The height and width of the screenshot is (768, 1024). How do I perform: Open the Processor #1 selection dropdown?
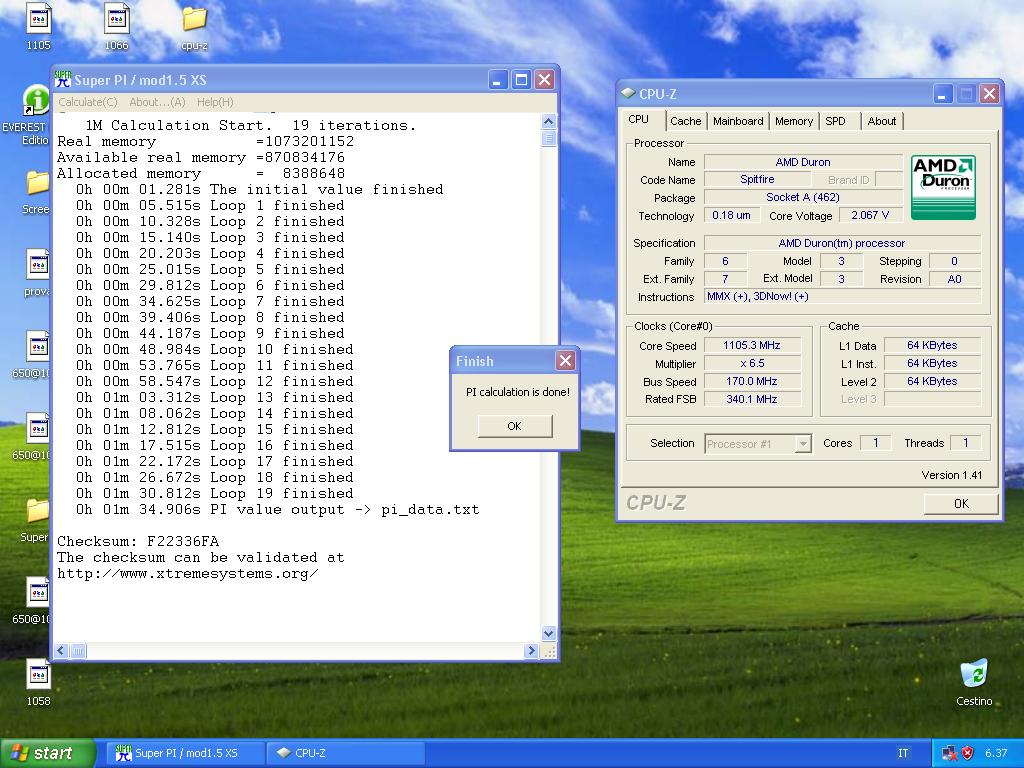click(803, 444)
